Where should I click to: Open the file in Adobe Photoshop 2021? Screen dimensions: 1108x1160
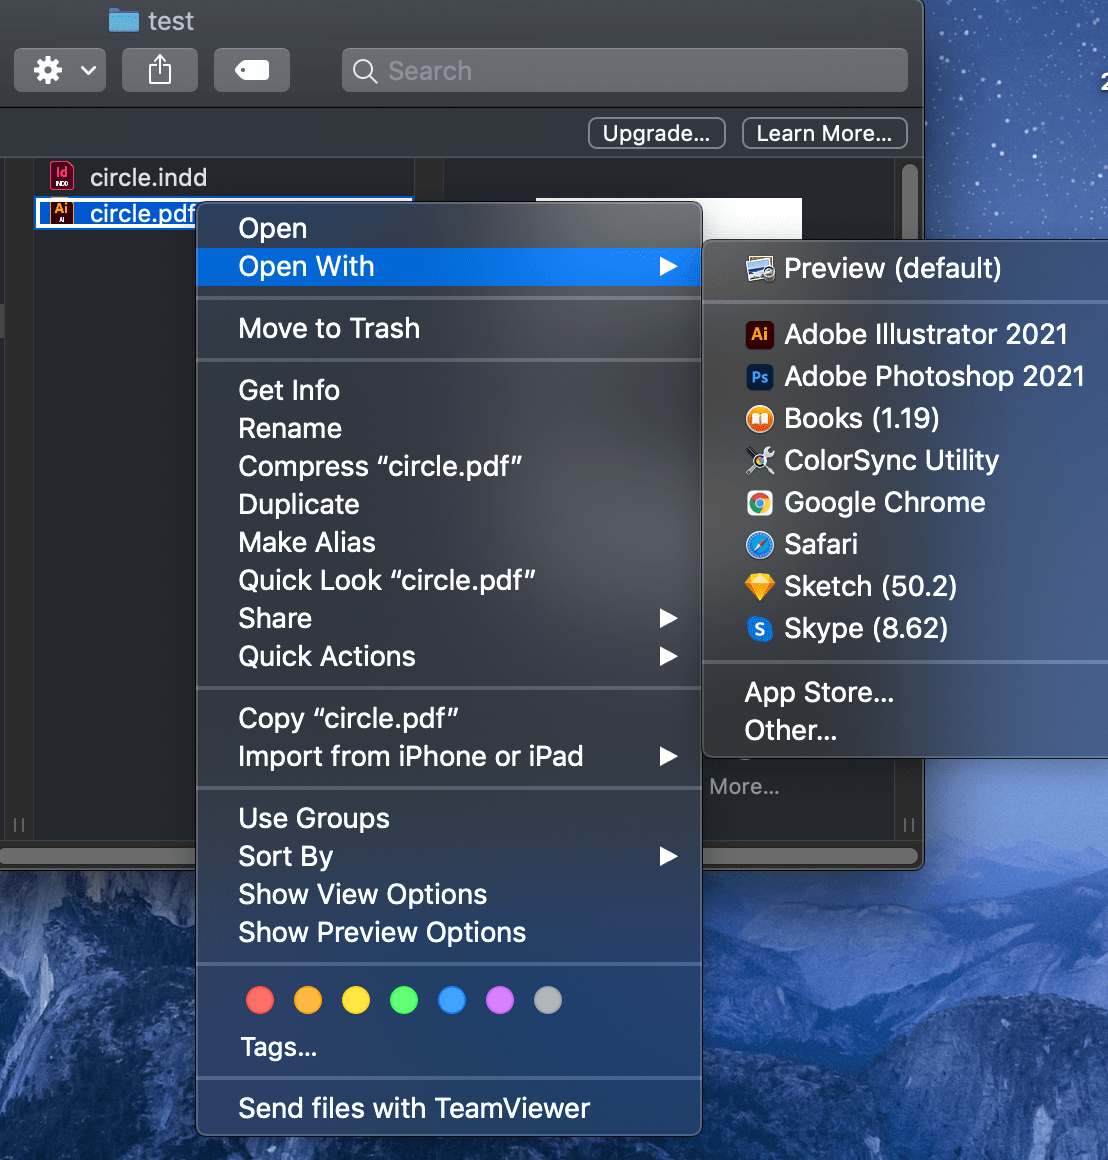933,376
